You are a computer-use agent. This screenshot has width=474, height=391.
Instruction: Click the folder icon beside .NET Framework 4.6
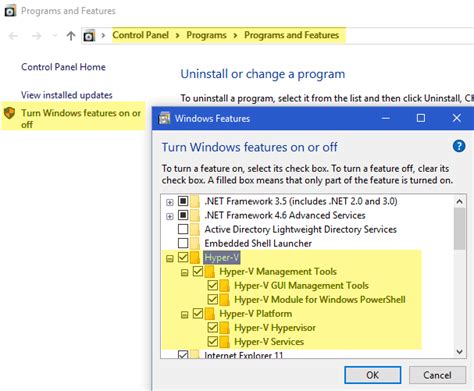(195, 215)
